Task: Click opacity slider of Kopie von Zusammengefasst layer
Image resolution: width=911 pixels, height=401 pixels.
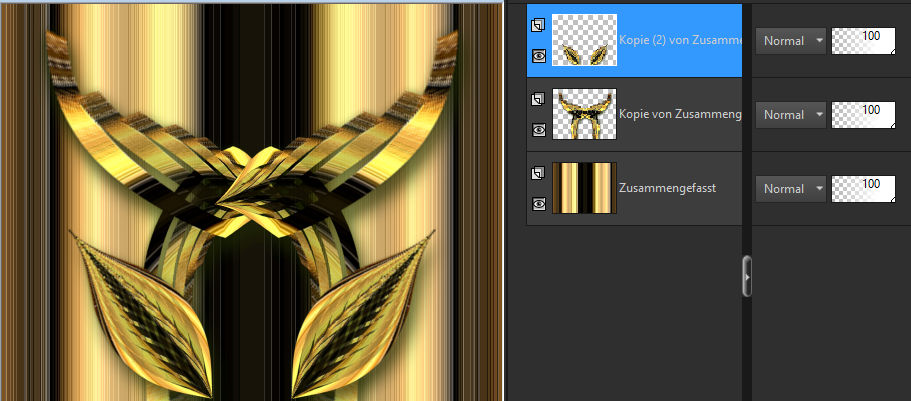Action: (863, 115)
